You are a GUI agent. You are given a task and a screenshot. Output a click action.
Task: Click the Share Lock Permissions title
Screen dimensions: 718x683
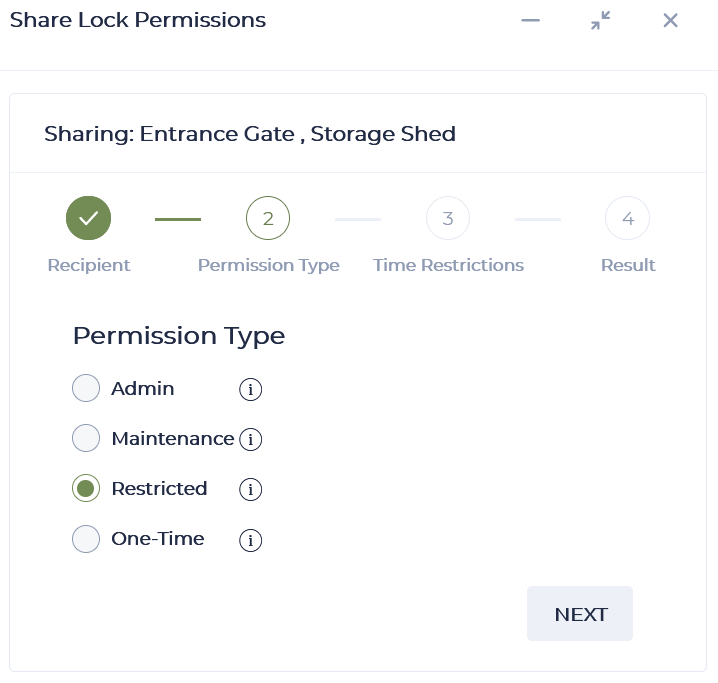pos(138,20)
